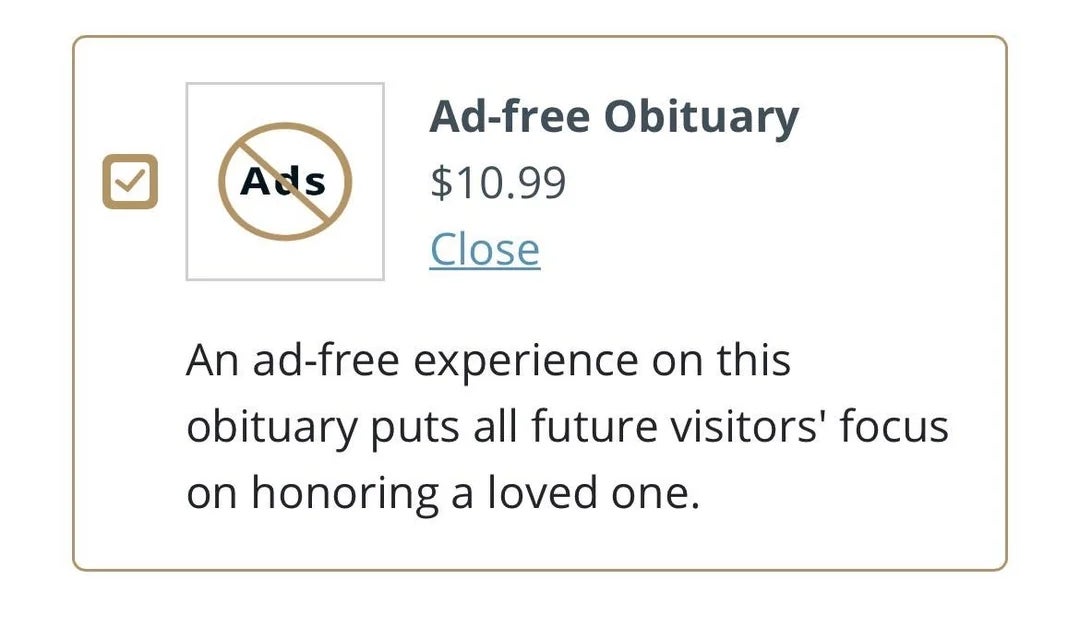Viewport: 1080px width, 627px height.
Task: Click the ad-free experience description paragraph
Action: click(566, 427)
